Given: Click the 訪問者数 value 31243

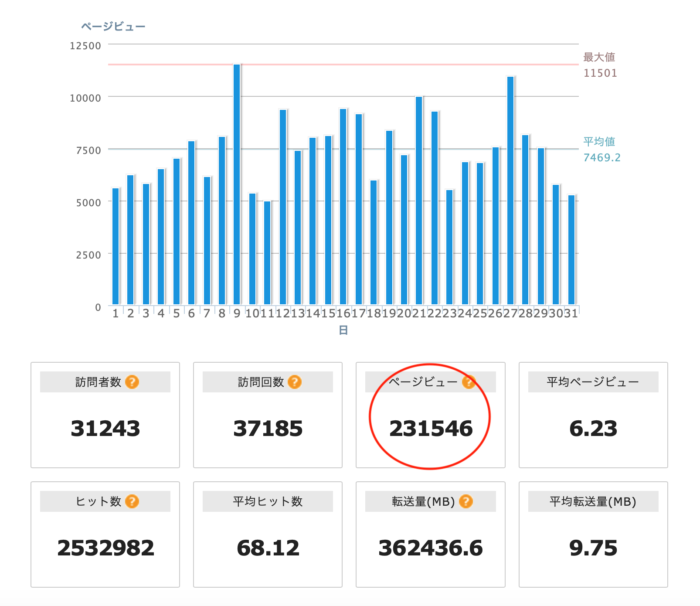Looking at the screenshot, I should tap(105, 429).
